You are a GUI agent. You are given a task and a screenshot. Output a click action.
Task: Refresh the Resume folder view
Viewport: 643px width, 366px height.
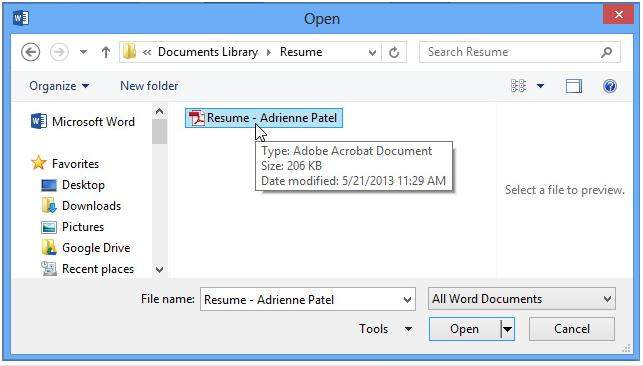(394, 52)
